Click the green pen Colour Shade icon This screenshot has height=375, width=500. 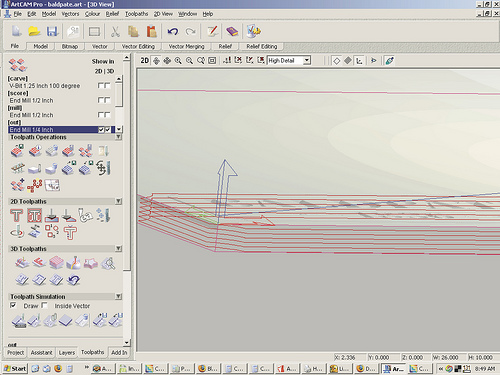pyautogui.click(x=389, y=61)
